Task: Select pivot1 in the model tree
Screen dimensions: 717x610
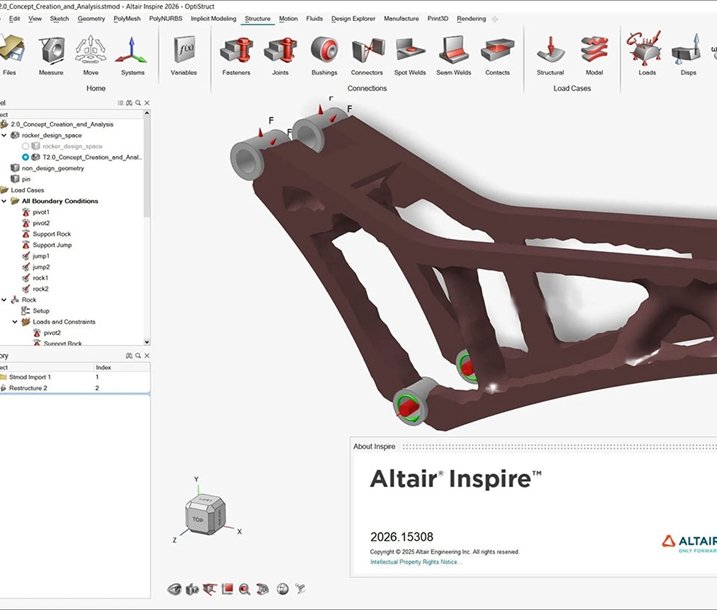Action: pyautogui.click(x=41, y=212)
